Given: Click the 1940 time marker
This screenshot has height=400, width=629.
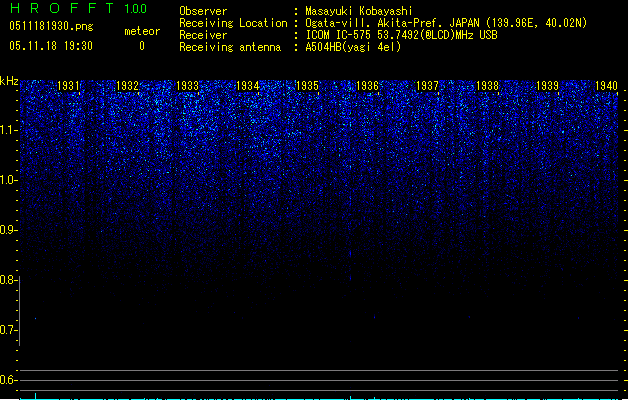Looking at the screenshot, I should [607, 86].
